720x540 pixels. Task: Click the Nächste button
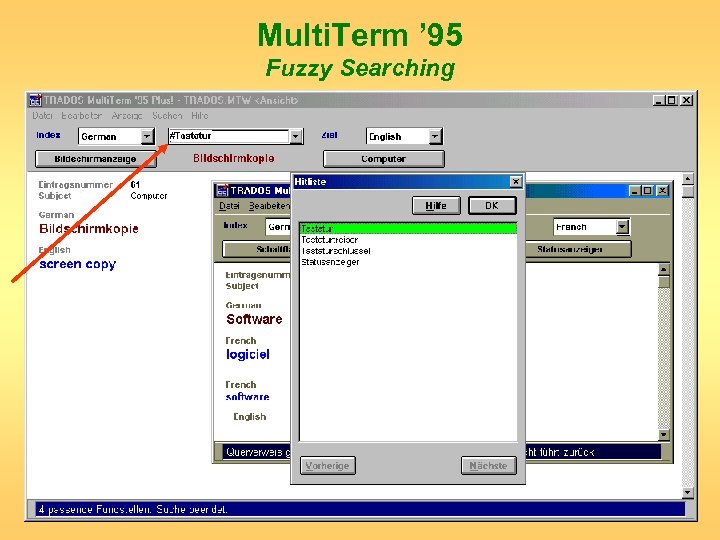point(489,466)
